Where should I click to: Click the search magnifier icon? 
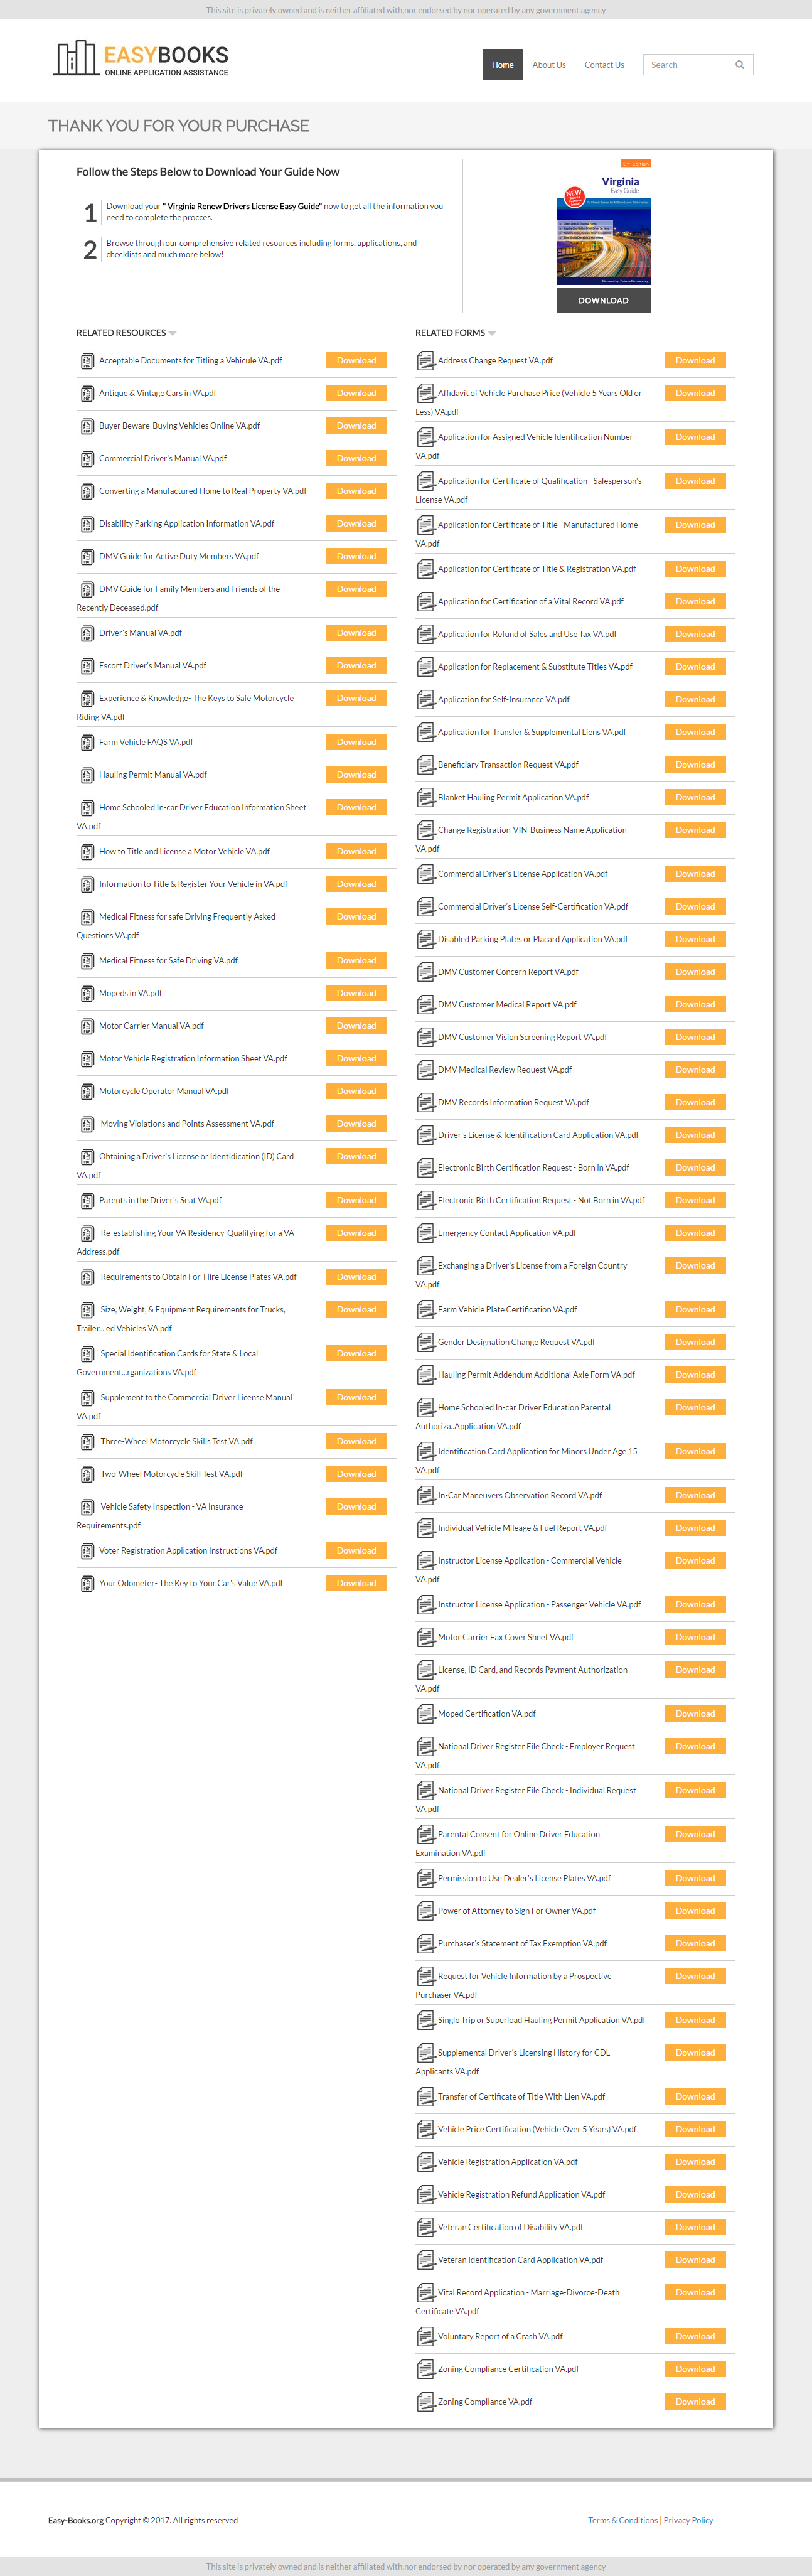coord(739,65)
